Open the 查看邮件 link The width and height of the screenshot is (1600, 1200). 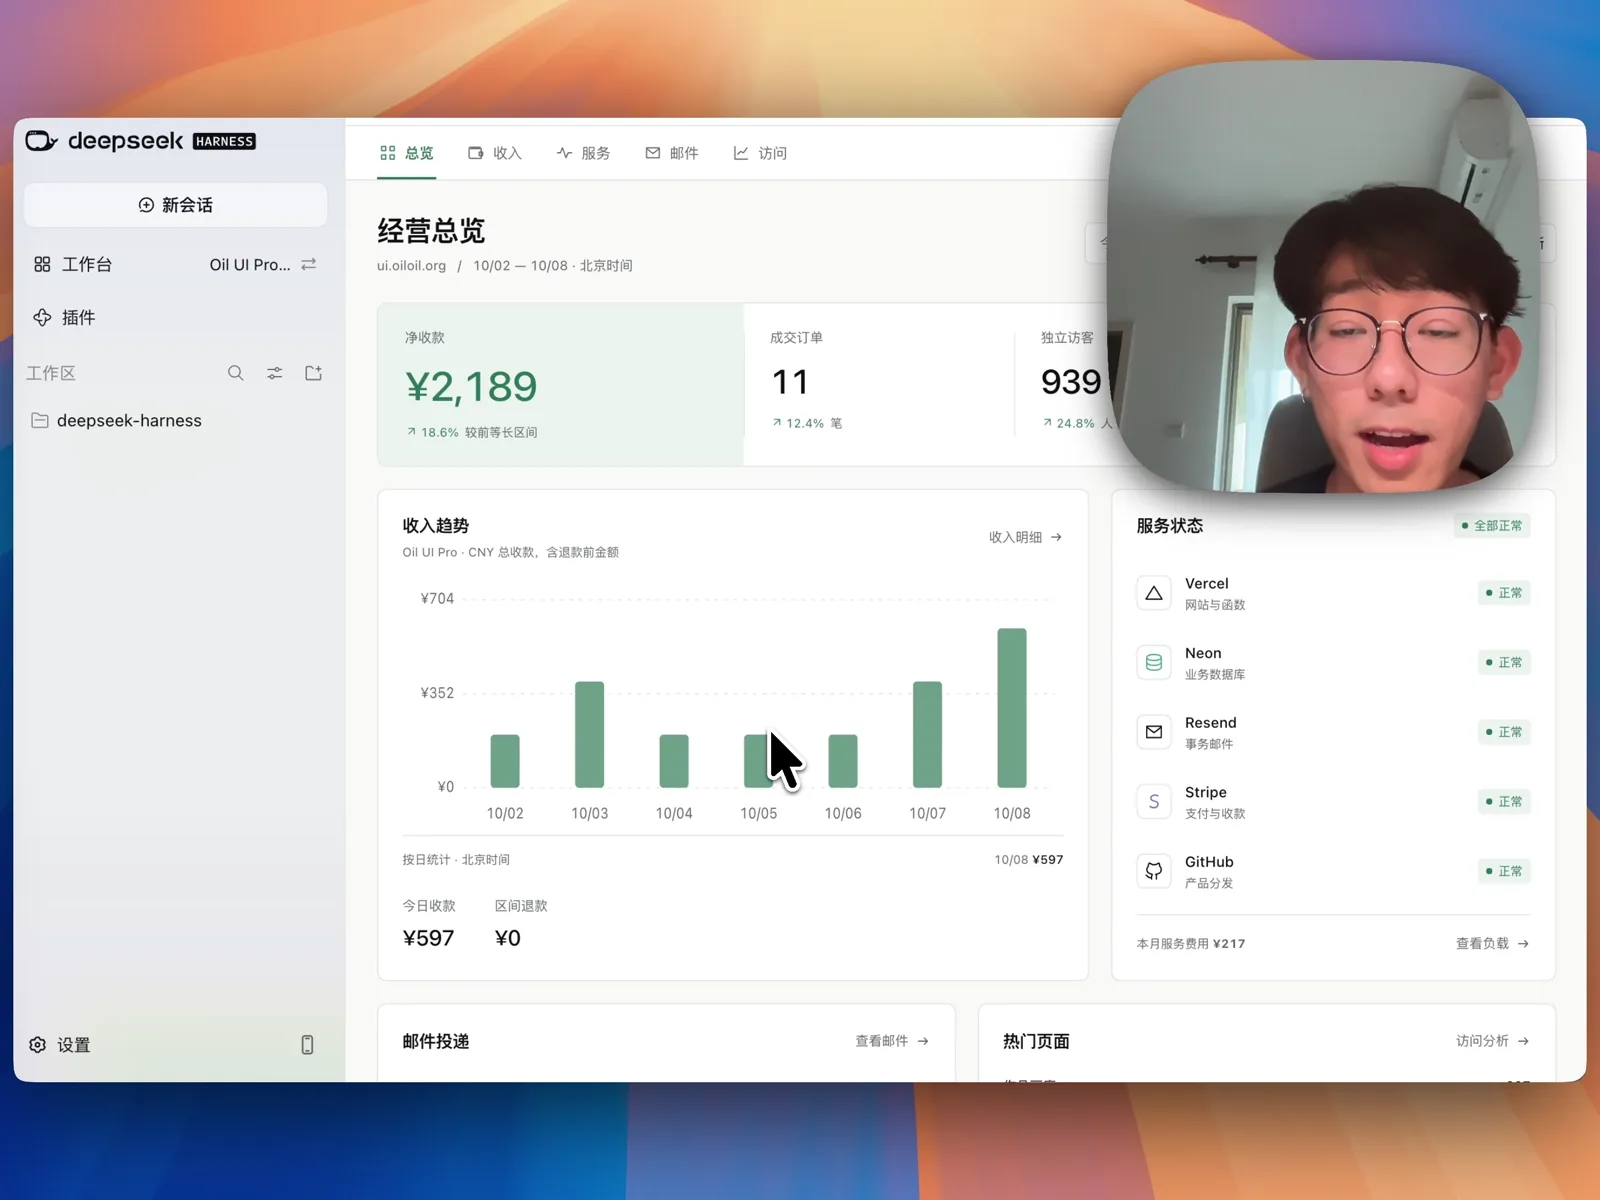coord(892,1041)
